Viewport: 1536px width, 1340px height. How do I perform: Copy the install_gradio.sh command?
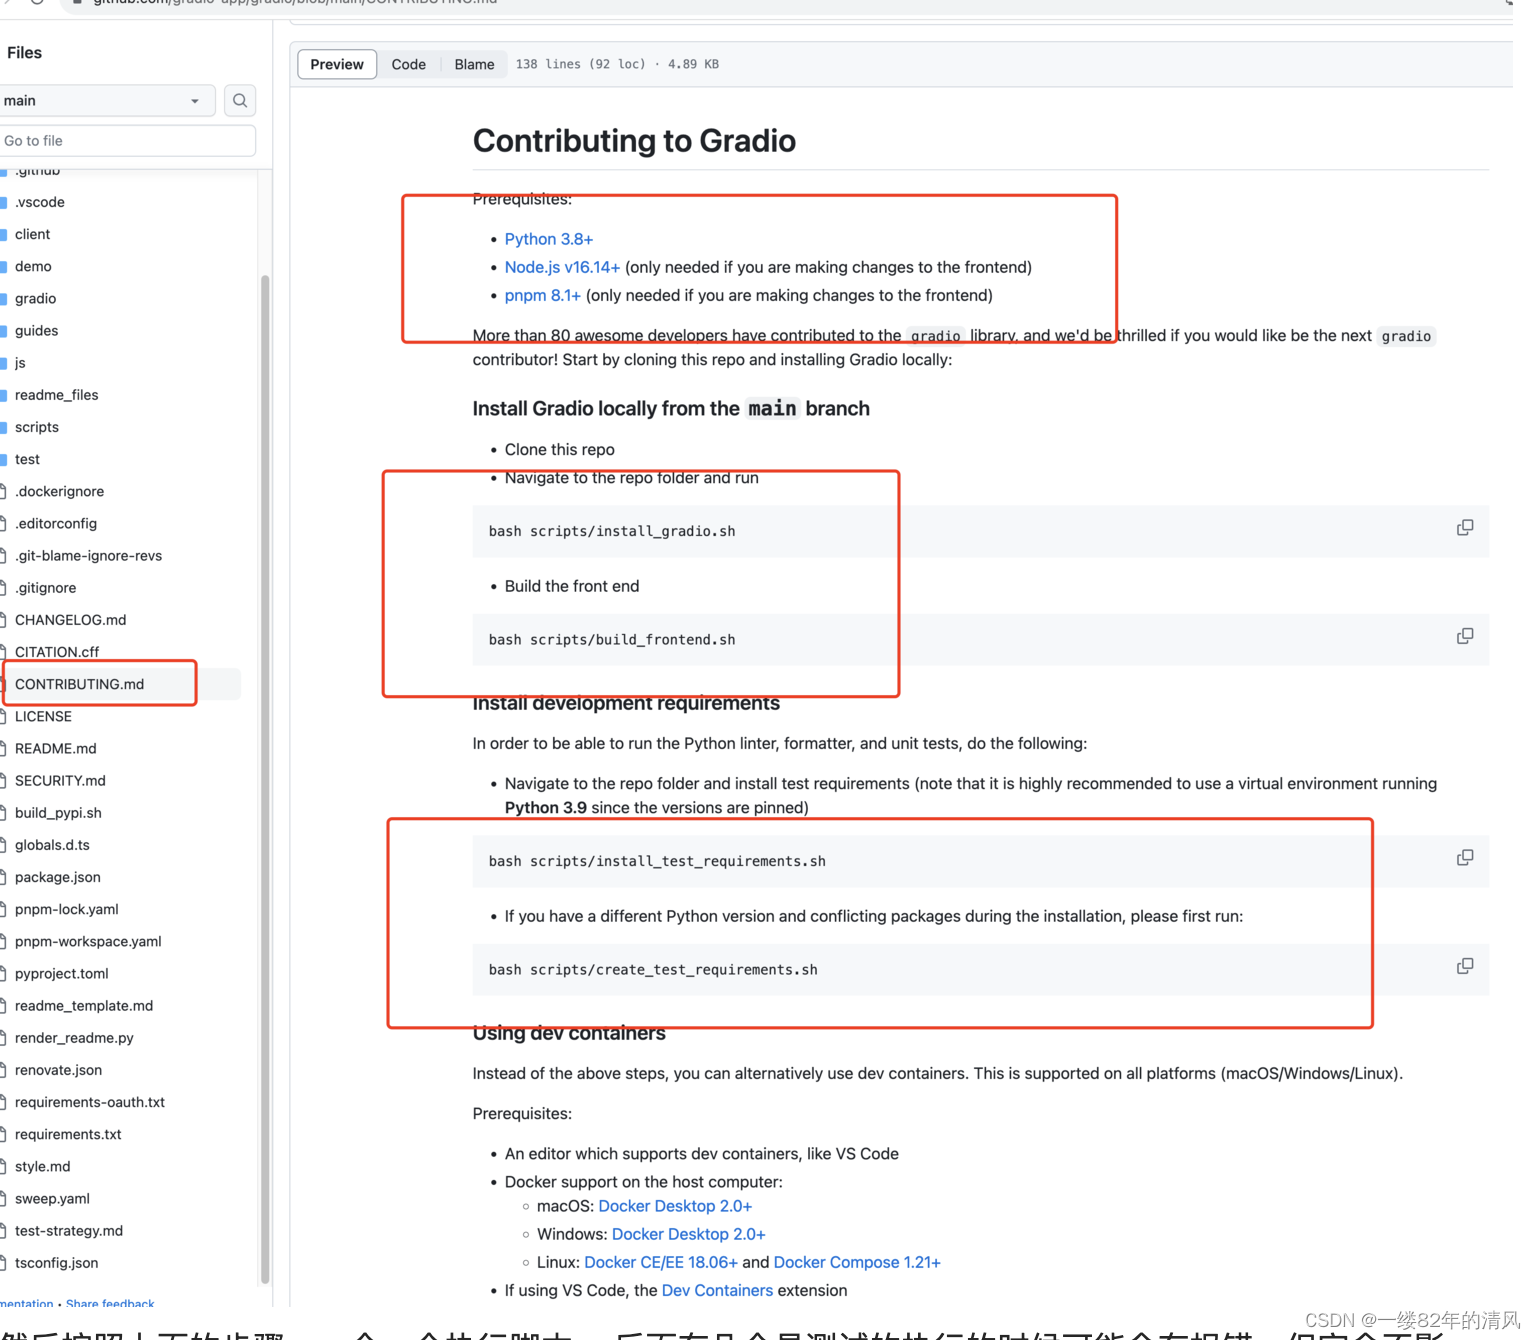click(x=1465, y=528)
